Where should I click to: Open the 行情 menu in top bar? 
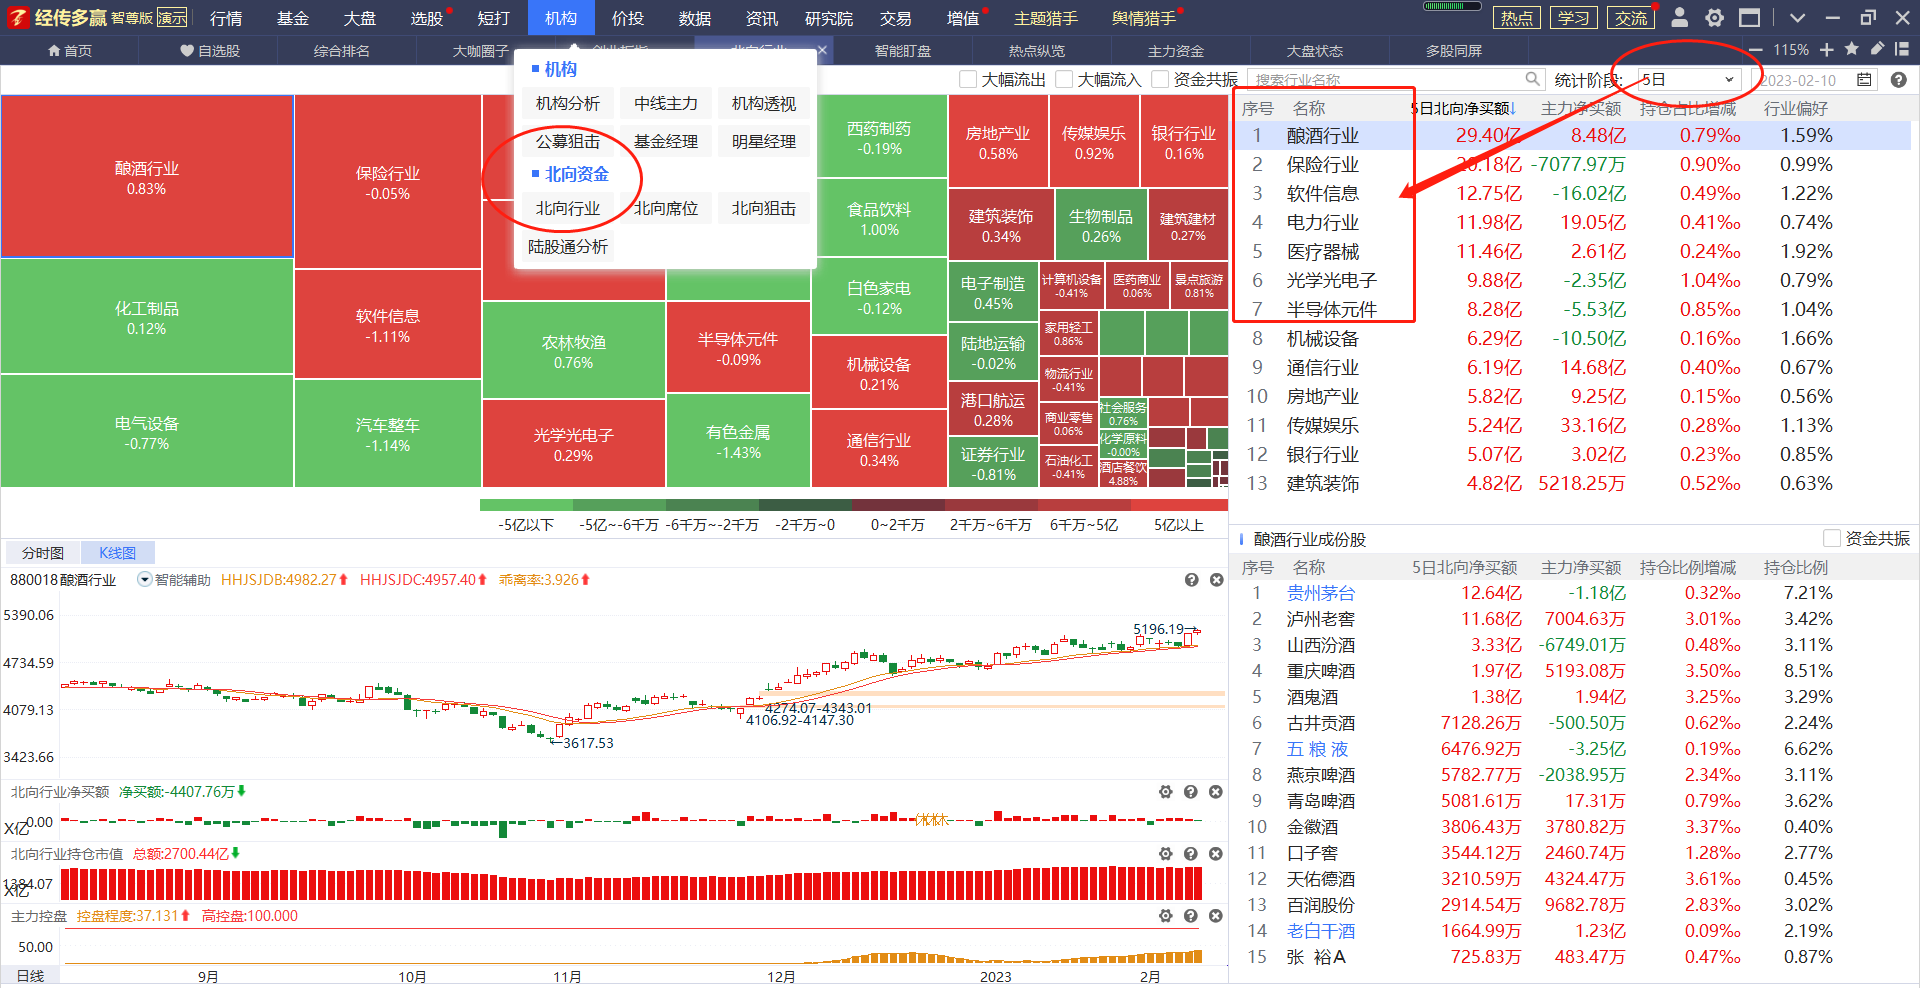tap(226, 18)
